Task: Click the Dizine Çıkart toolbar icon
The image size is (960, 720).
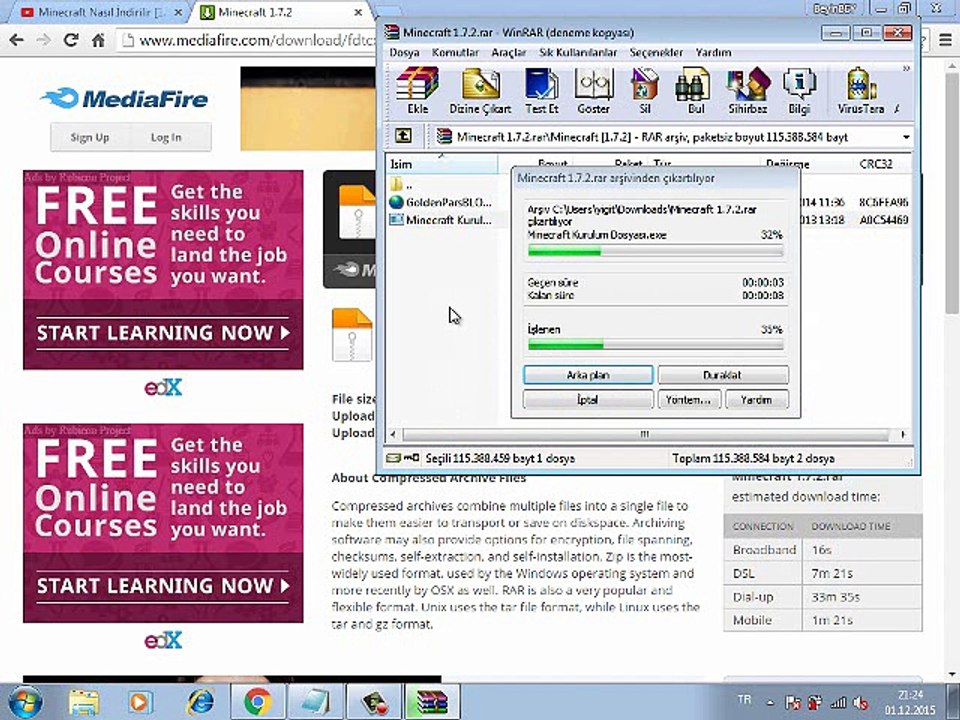Action: tap(481, 91)
